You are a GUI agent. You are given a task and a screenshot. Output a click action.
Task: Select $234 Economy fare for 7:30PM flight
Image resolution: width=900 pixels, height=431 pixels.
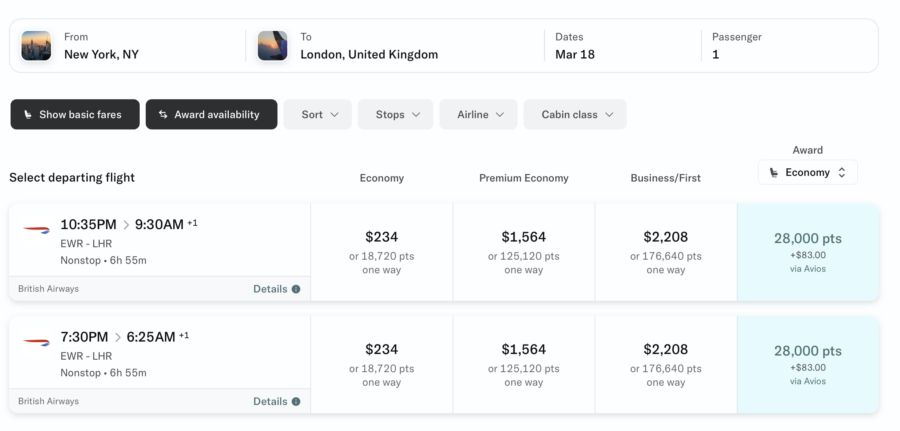382,364
